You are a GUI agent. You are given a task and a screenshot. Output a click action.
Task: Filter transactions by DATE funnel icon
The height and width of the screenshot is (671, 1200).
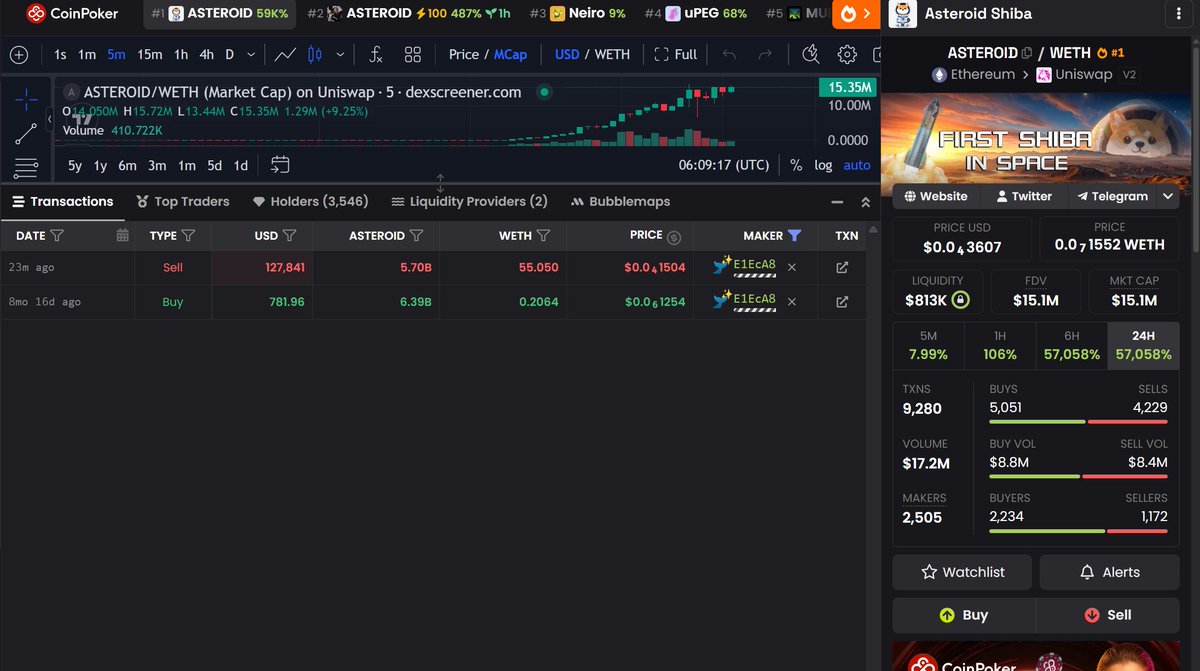[x=57, y=236]
